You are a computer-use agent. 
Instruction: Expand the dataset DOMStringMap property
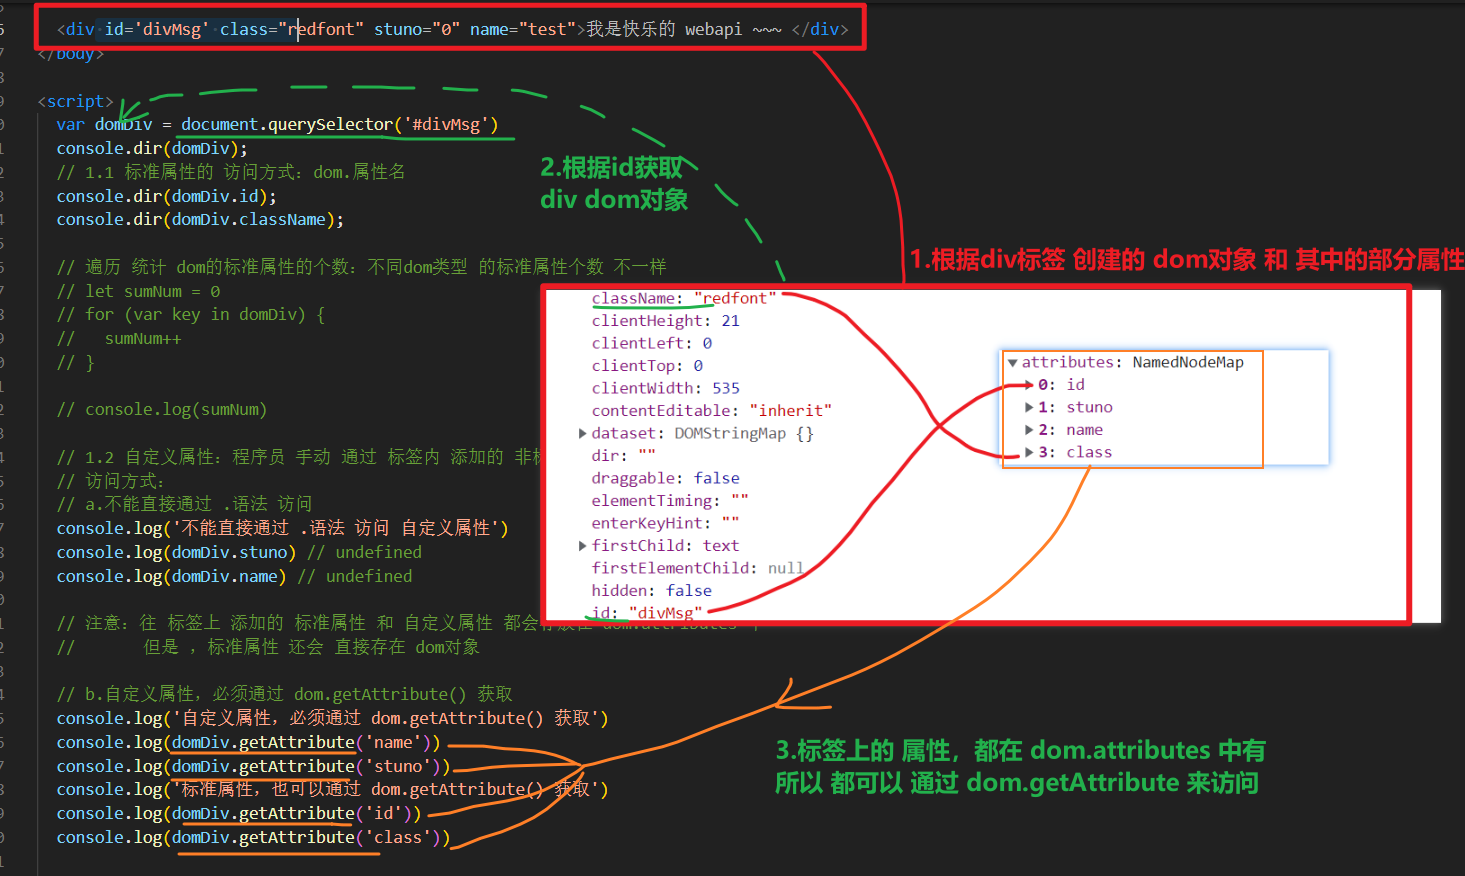(583, 433)
